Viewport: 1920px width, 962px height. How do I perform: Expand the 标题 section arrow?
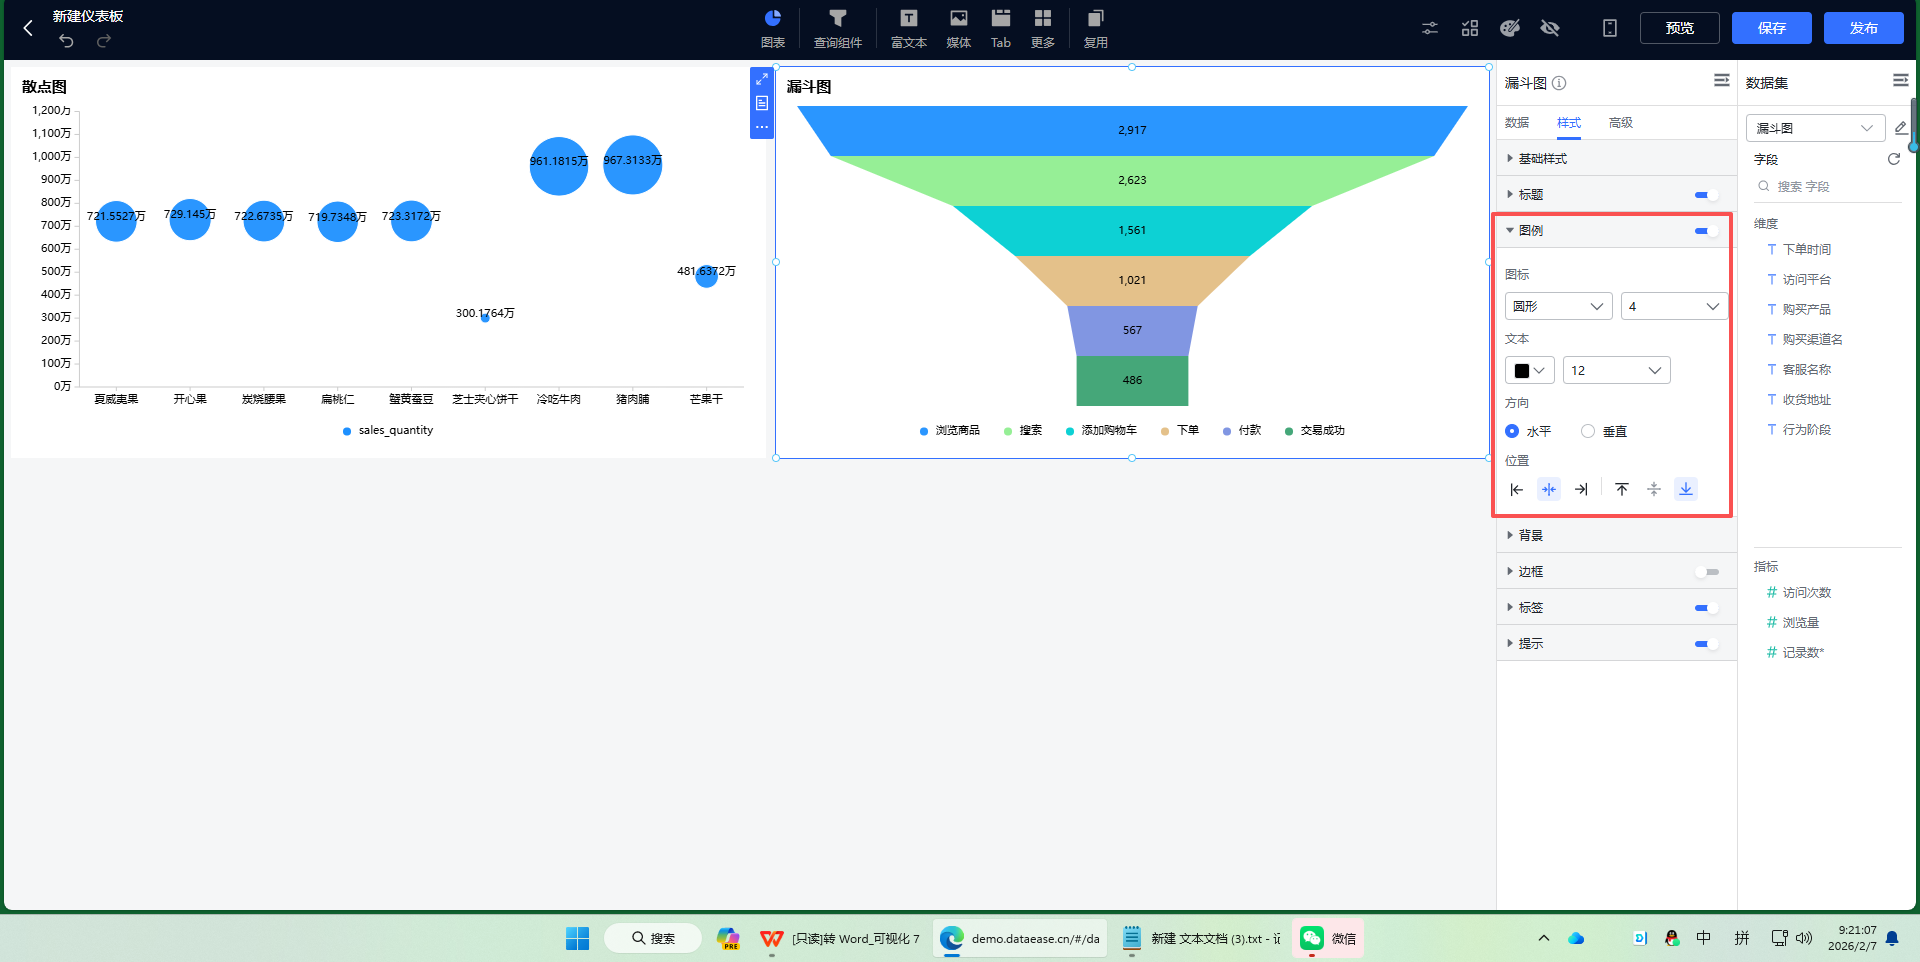click(x=1510, y=195)
